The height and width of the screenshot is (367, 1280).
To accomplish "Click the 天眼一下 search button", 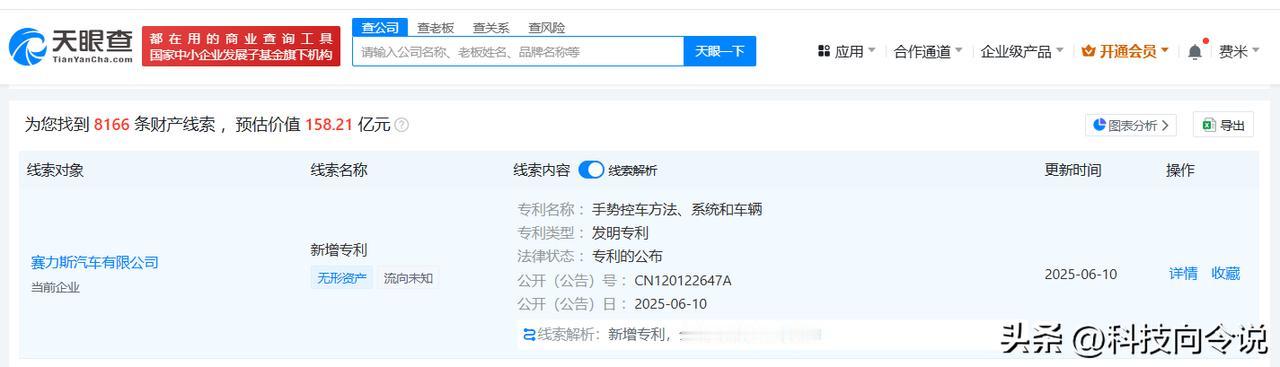I will (720, 51).
